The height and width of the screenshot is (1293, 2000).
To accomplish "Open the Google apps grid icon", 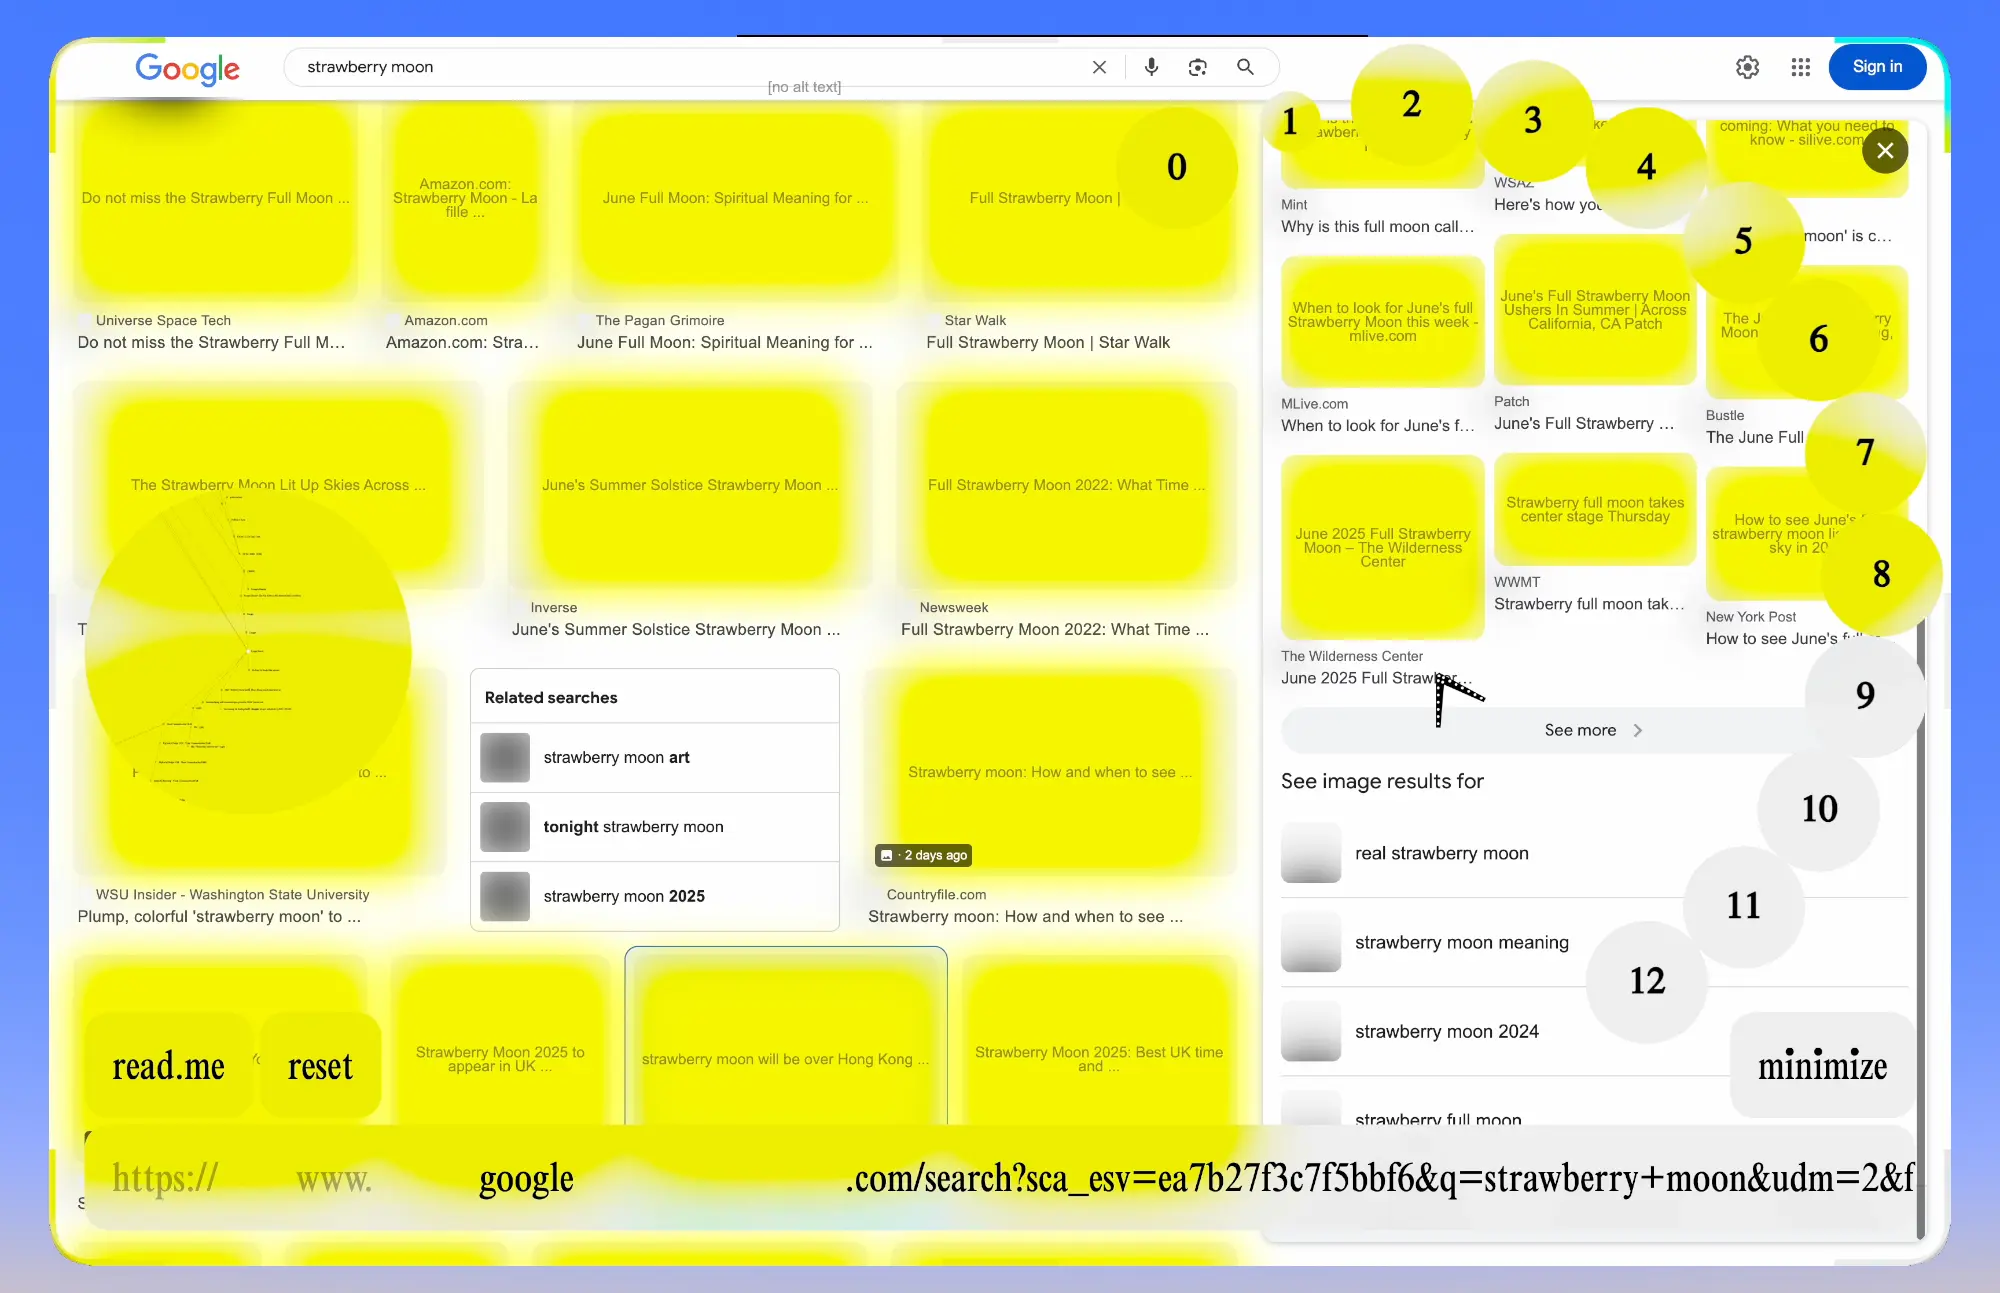I will point(1800,67).
